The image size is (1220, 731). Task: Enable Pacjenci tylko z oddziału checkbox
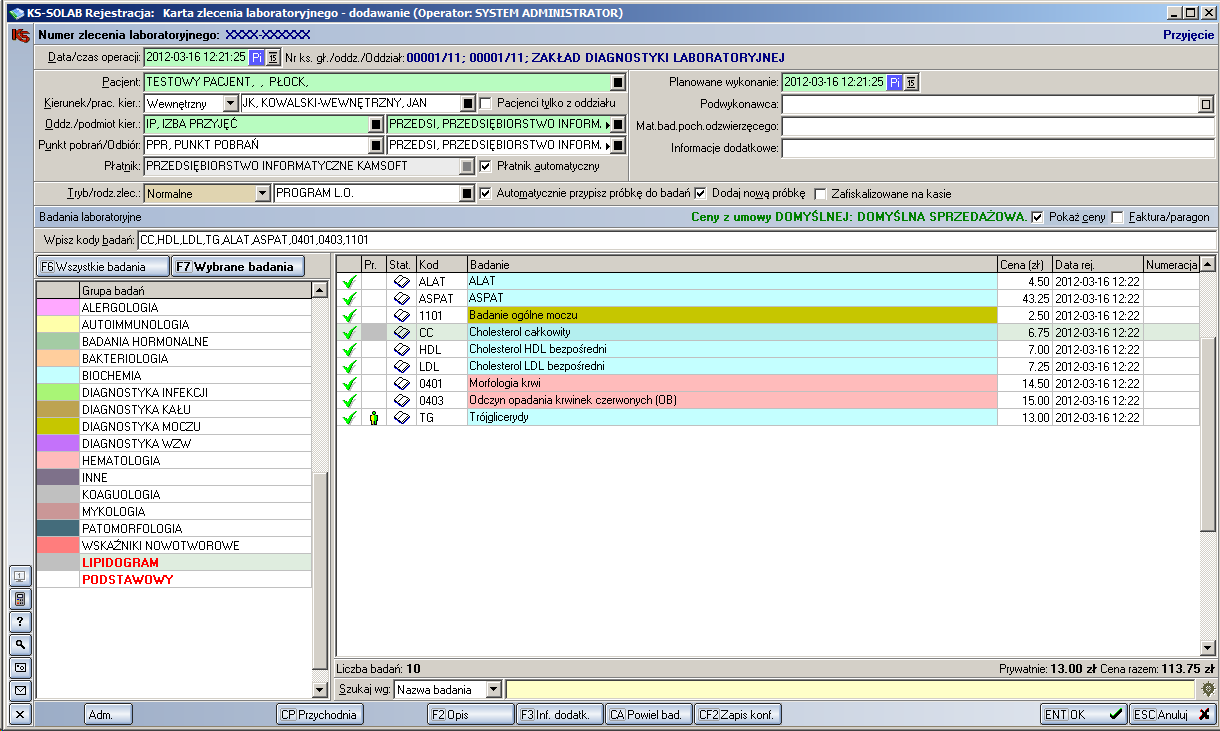[x=486, y=103]
